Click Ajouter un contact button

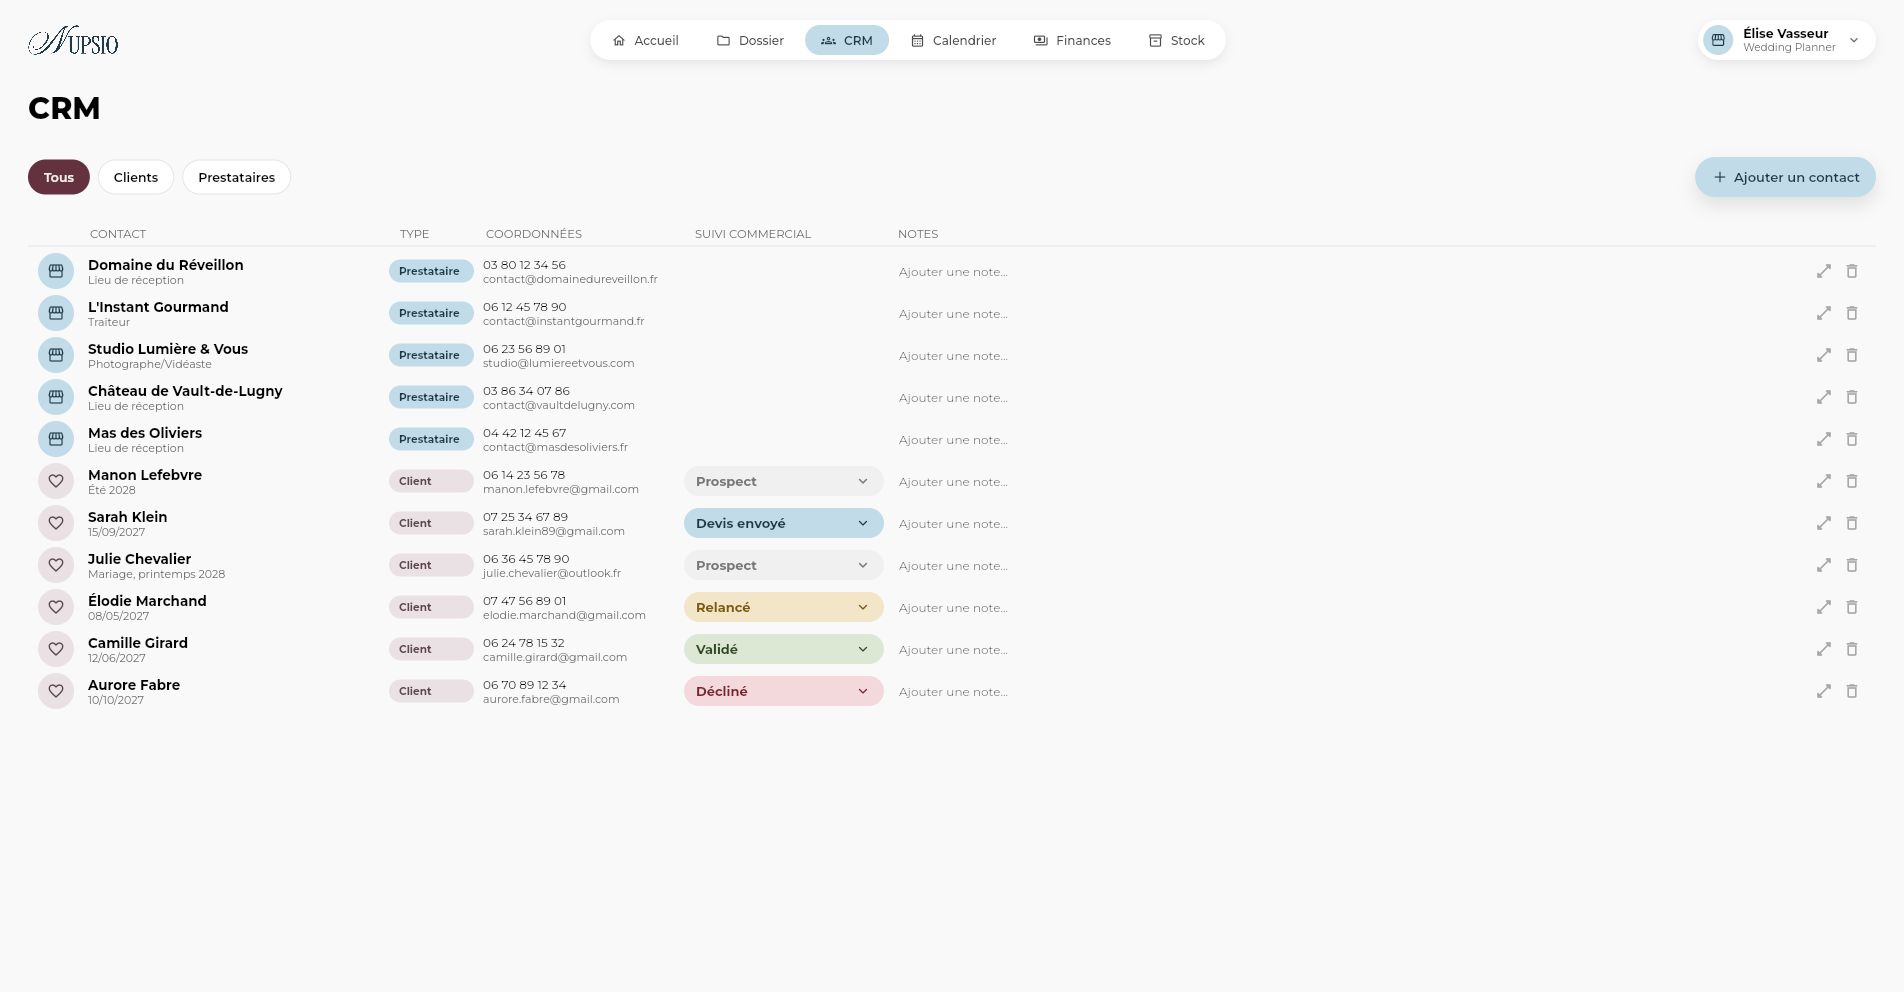tap(1785, 177)
